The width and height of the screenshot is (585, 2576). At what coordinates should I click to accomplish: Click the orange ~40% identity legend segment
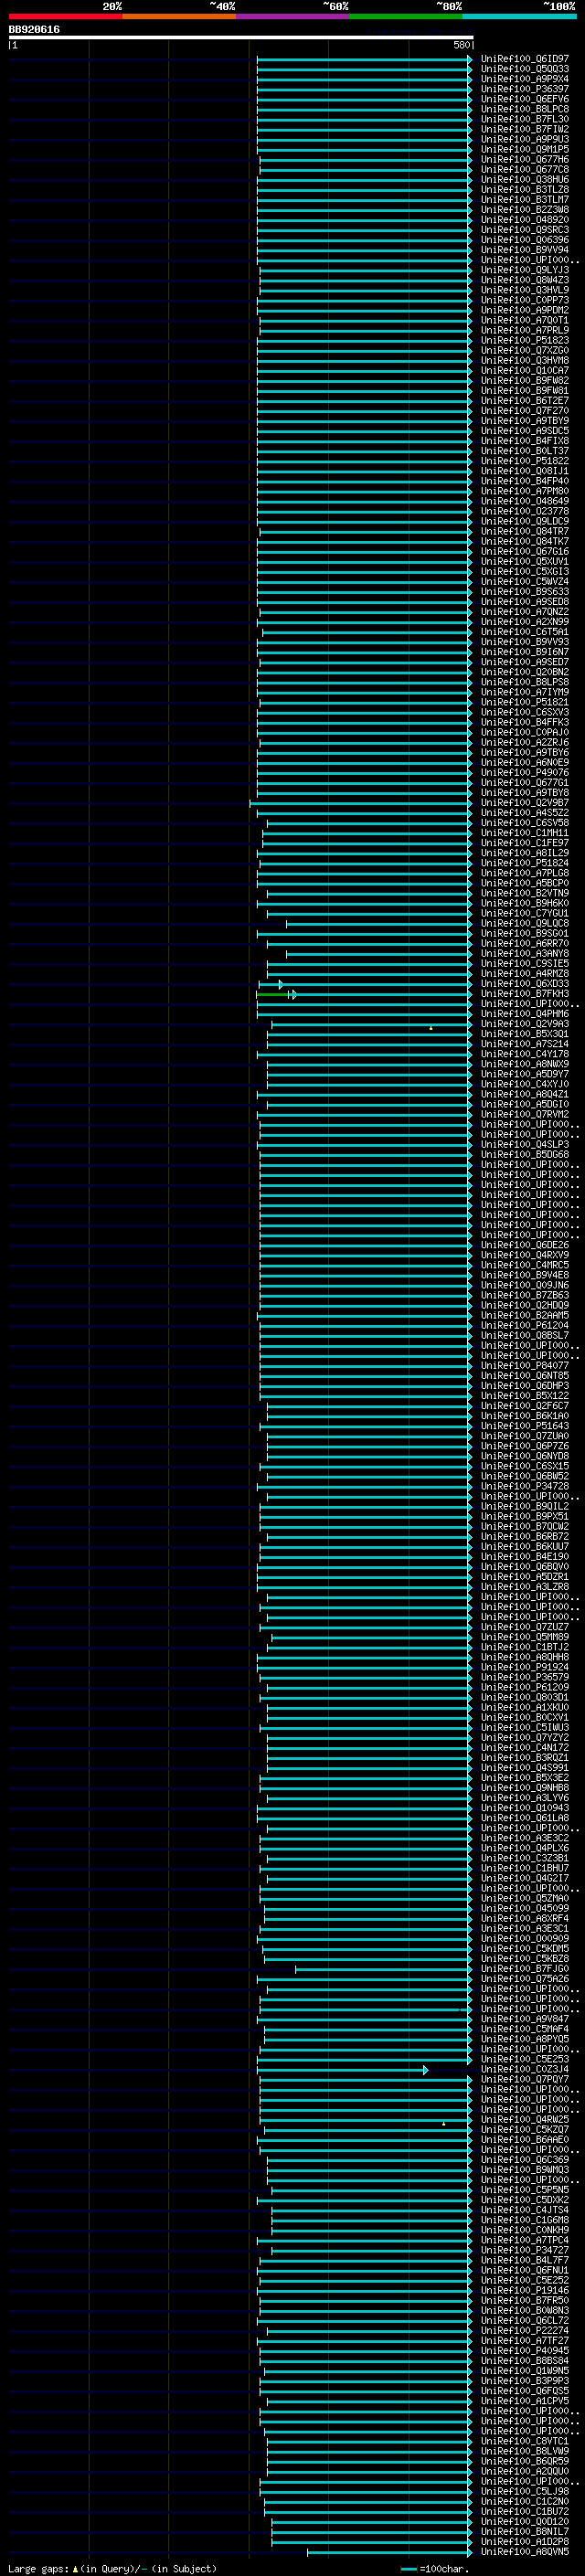tap(179, 16)
